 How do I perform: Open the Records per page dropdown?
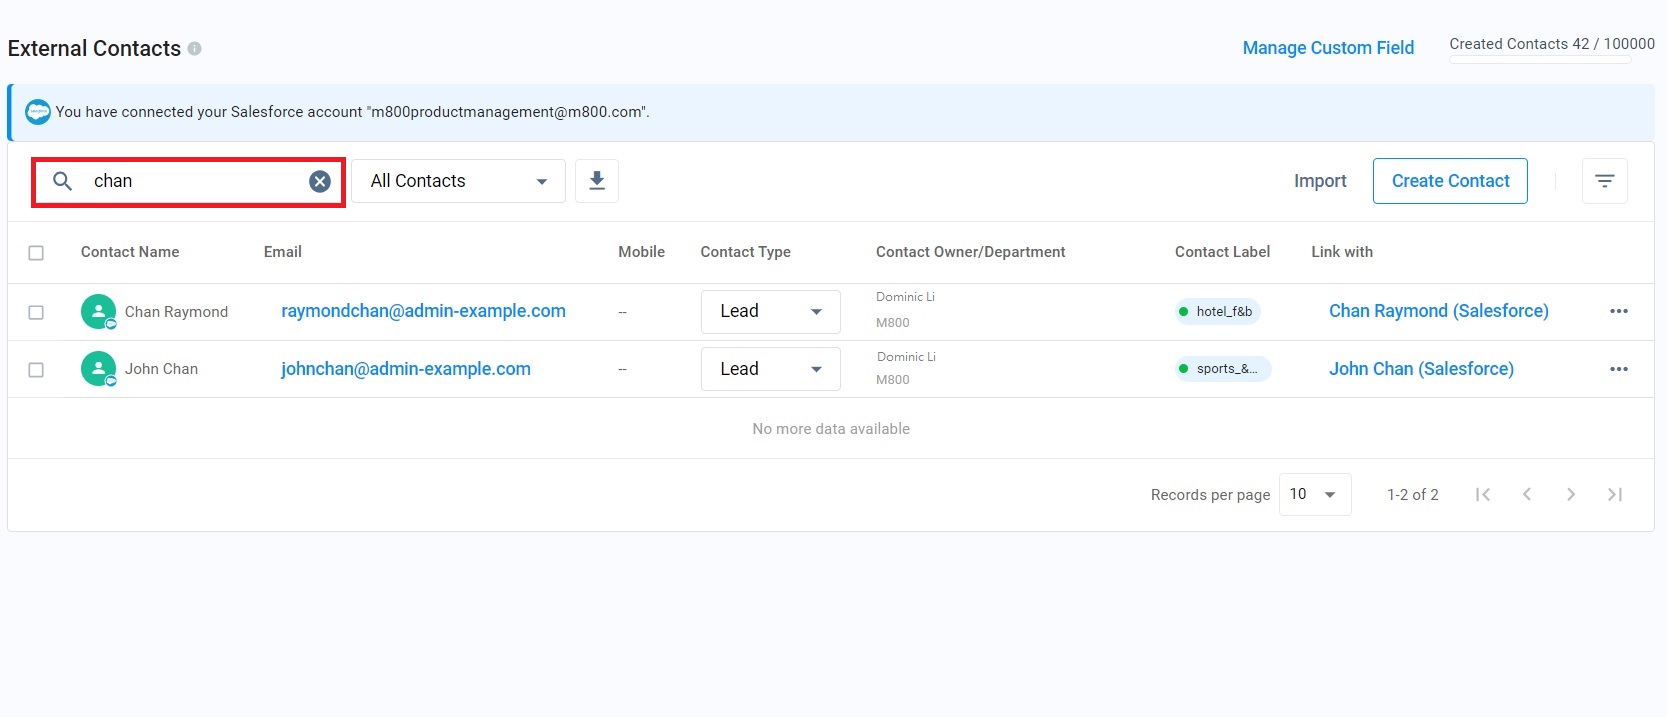coord(1314,494)
